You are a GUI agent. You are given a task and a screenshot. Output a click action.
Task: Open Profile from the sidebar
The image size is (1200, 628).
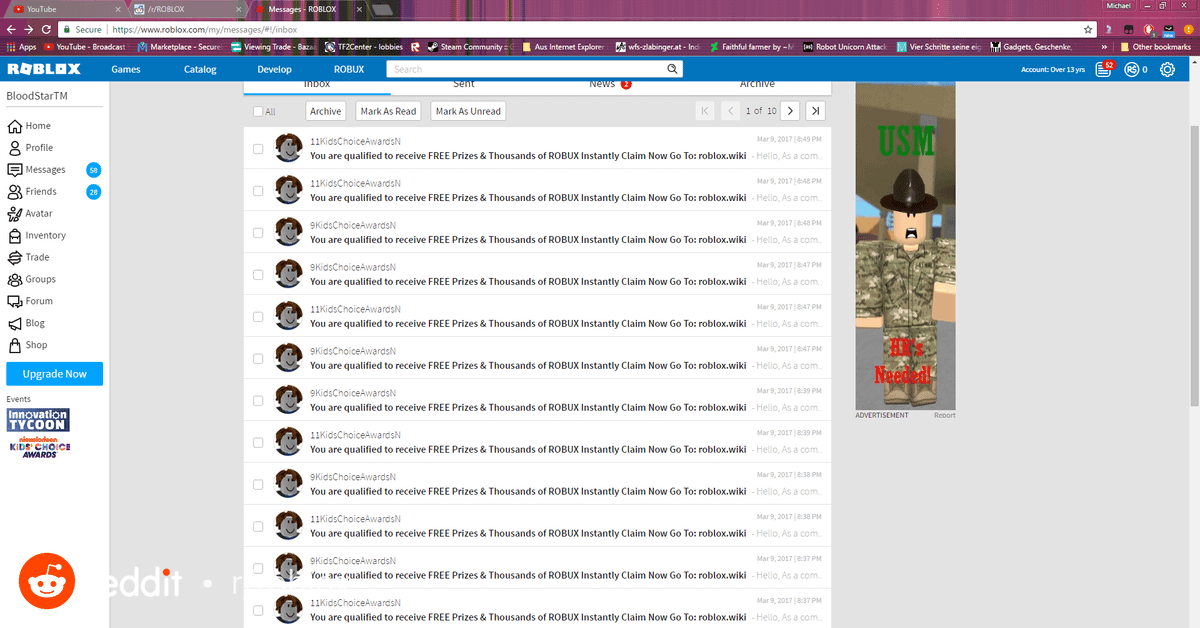click(x=39, y=148)
